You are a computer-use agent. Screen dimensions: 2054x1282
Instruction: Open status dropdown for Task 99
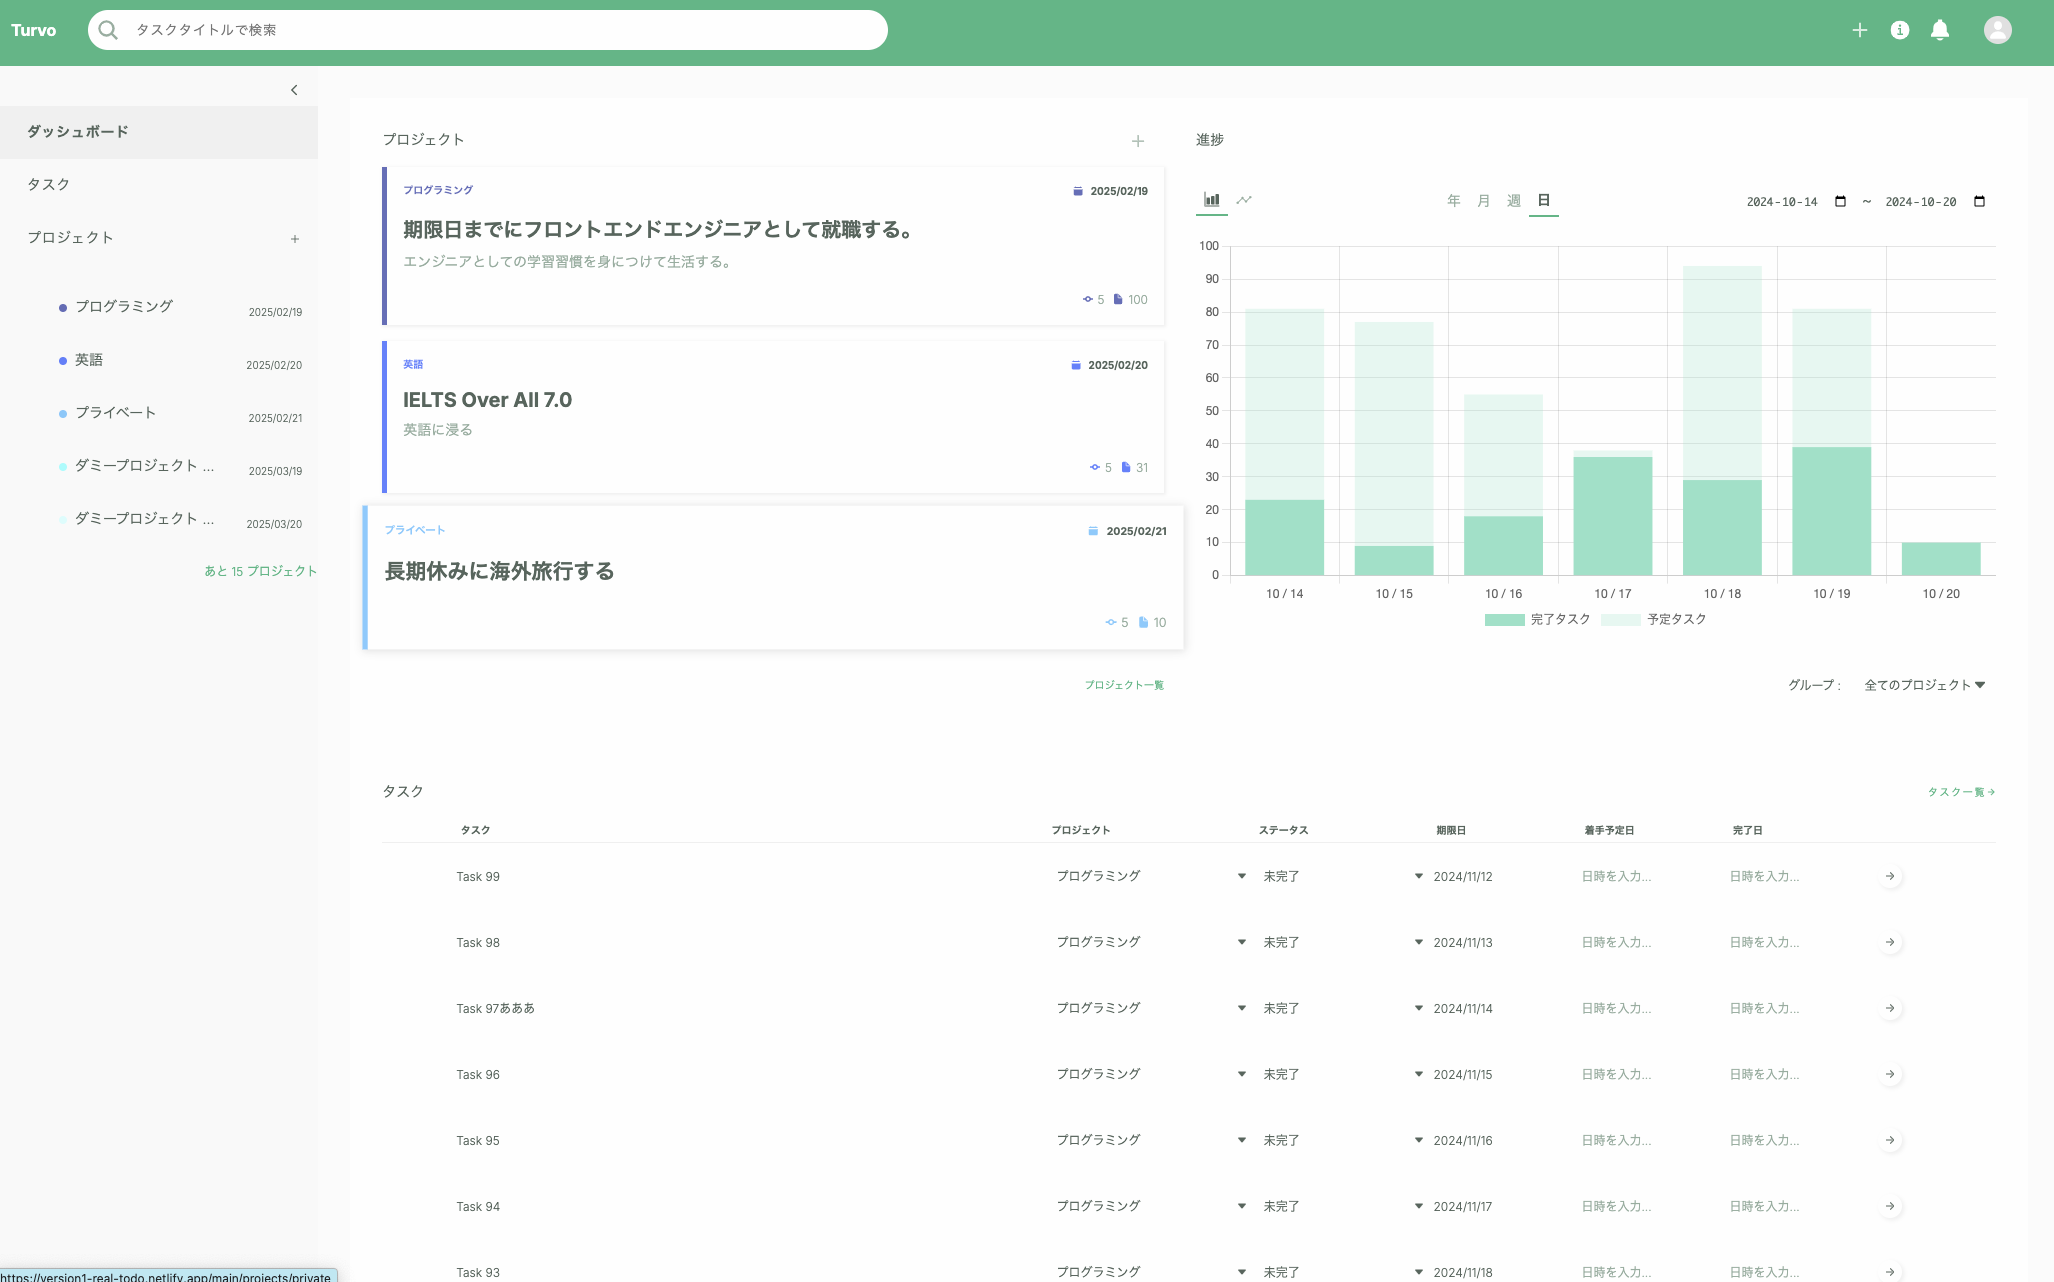1342,876
